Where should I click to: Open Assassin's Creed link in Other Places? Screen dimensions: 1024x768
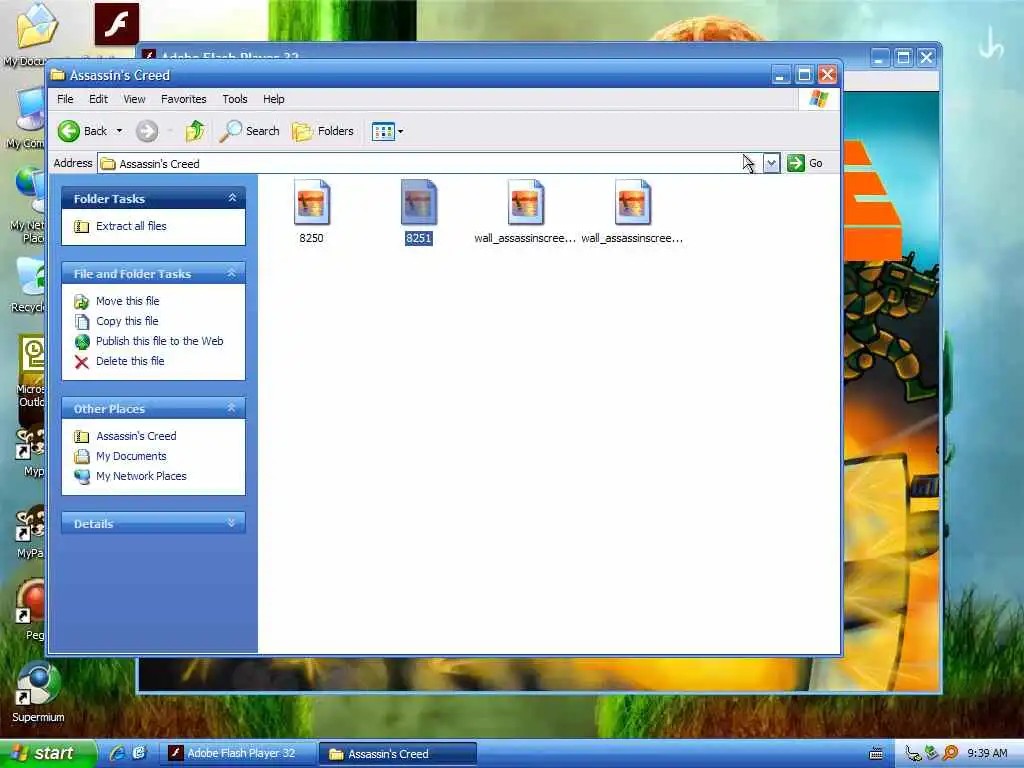(136, 436)
